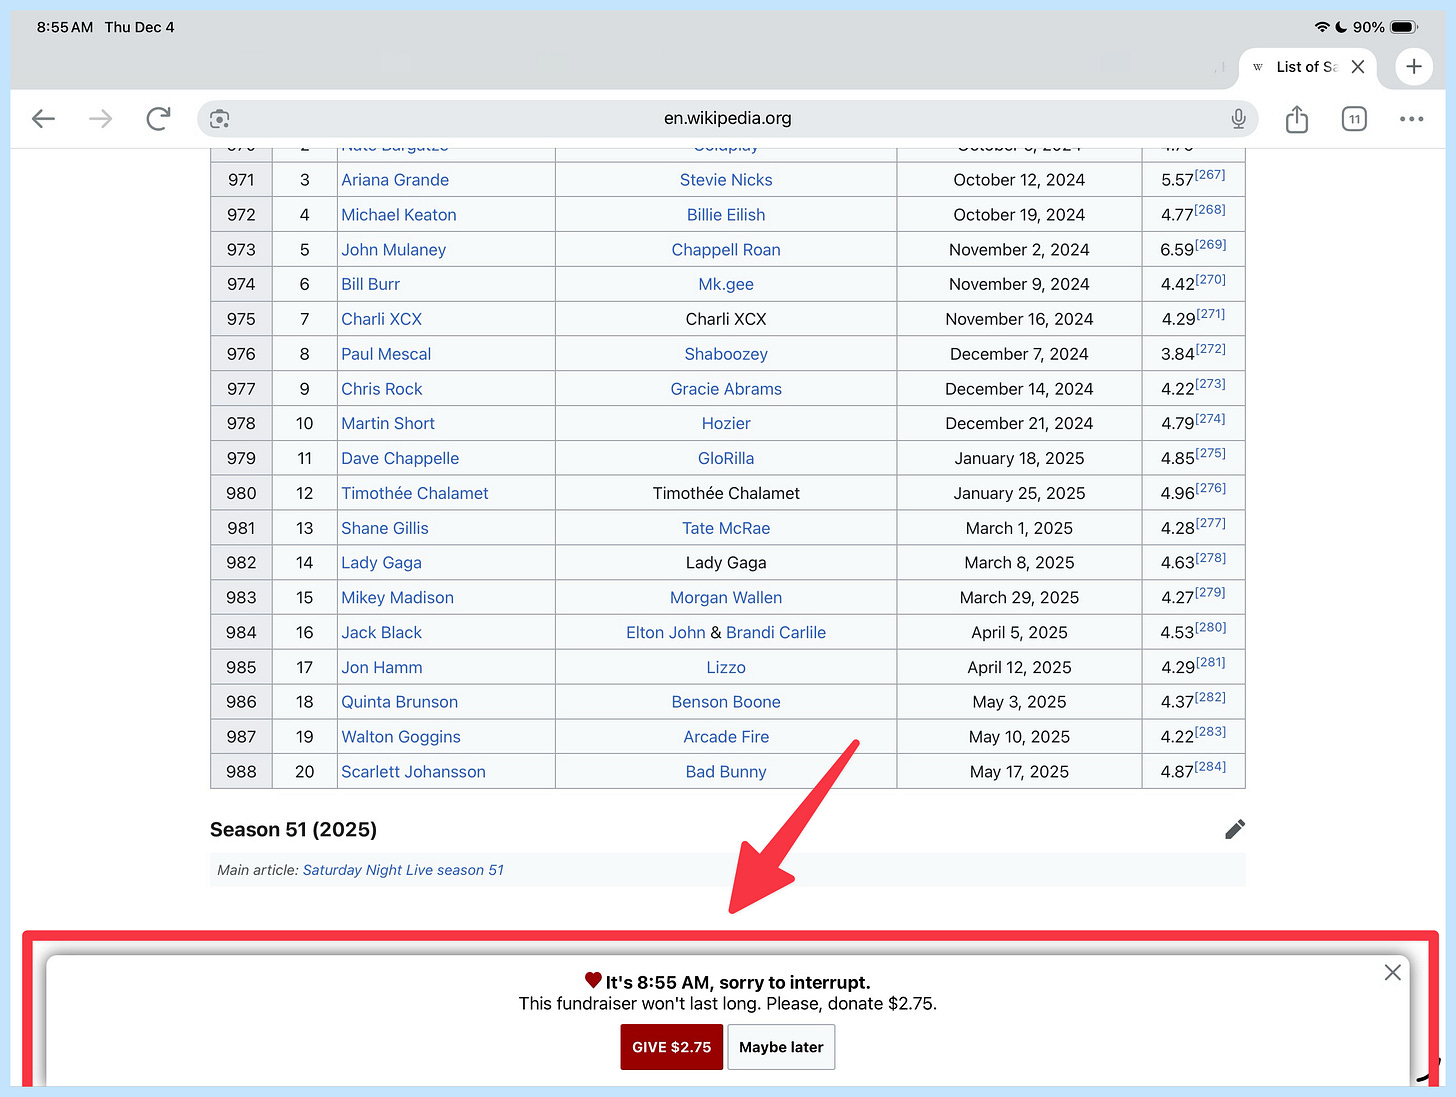Tap the browser back arrow
Screen dimensions: 1456x1097
point(43,119)
